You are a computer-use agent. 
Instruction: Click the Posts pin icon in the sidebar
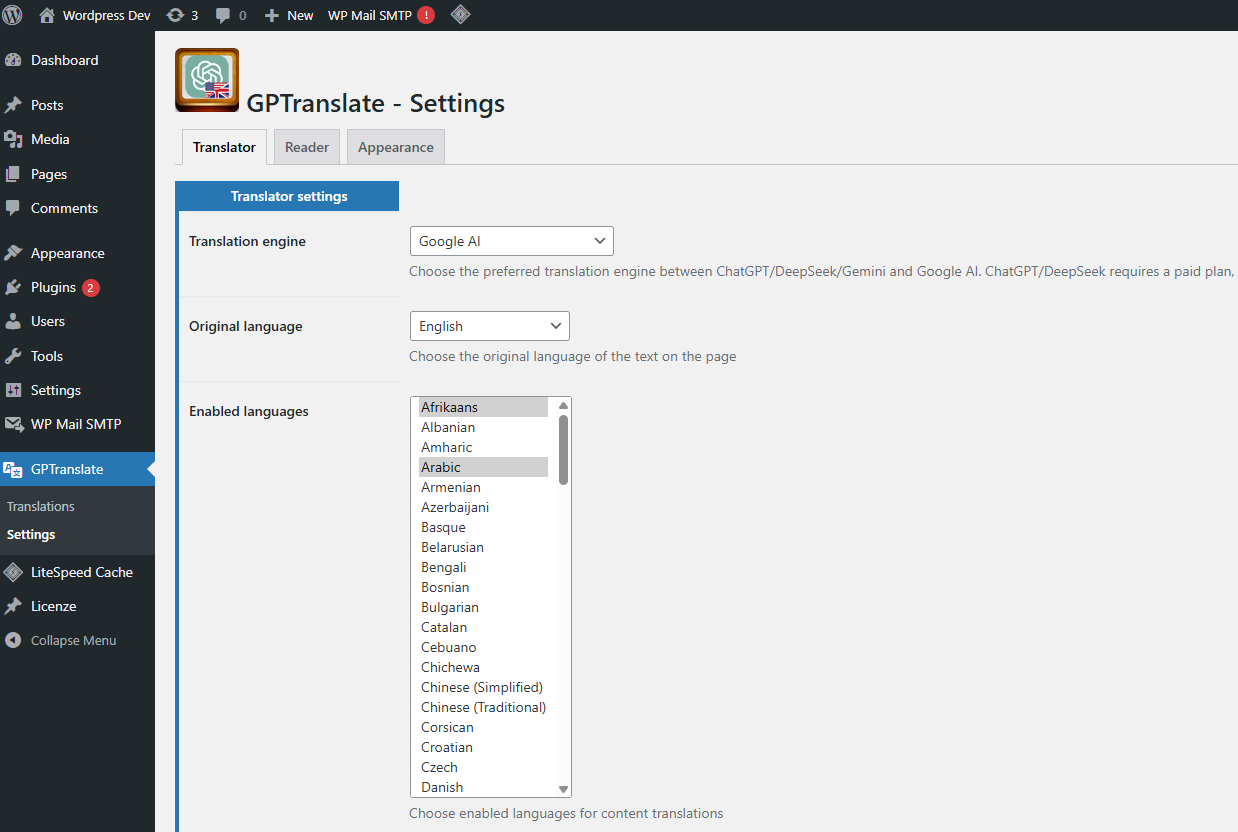(x=13, y=105)
